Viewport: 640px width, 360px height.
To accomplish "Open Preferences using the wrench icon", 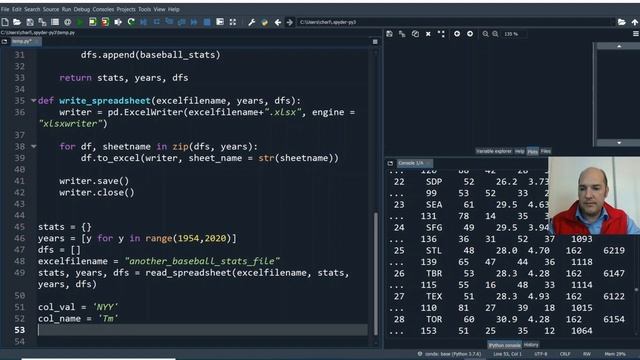I will (x=251, y=22).
